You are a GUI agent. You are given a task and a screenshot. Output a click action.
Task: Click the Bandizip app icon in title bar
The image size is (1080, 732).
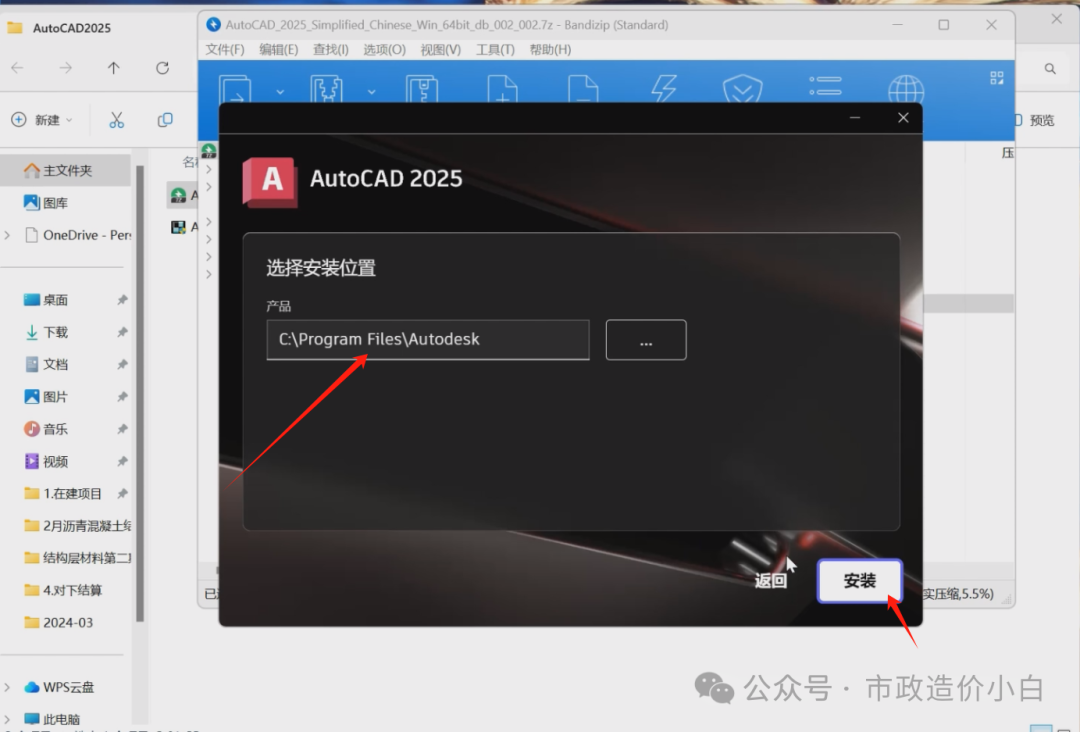pos(214,25)
